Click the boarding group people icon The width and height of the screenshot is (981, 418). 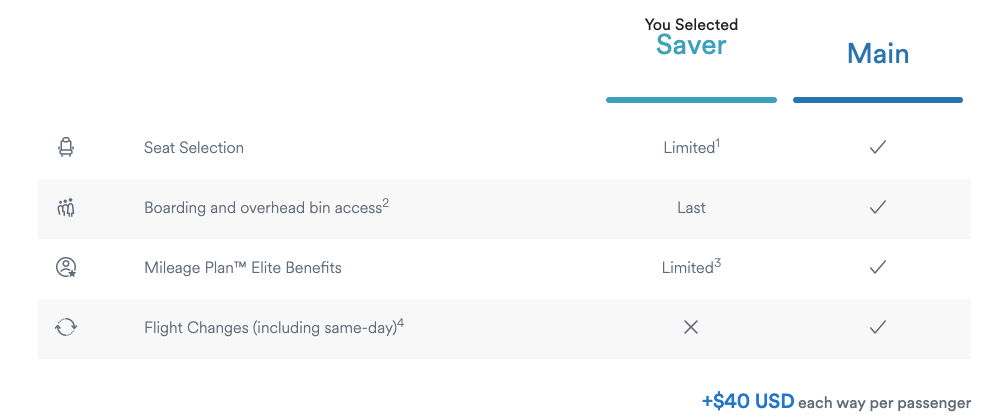pyautogui.click(x=66, y=208)
